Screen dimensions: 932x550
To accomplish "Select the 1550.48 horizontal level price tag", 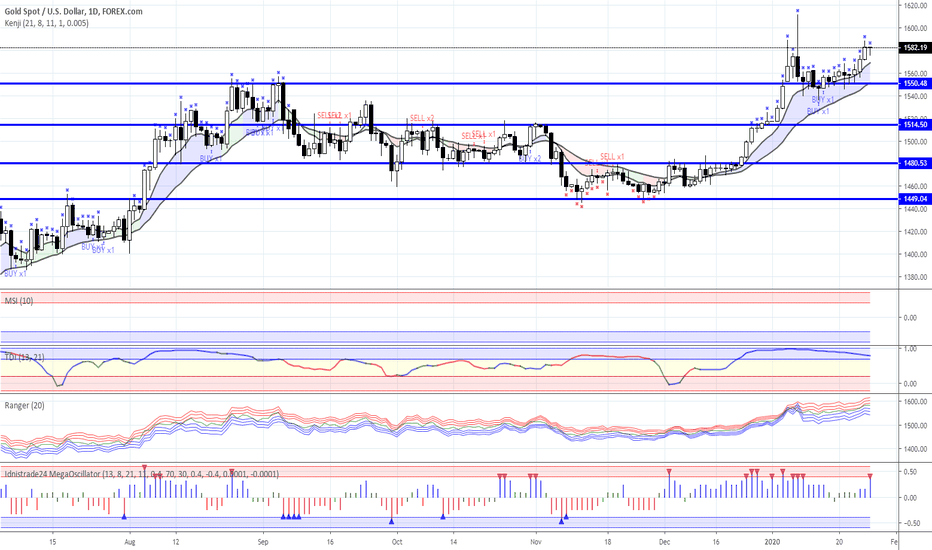I will pyautogui.click(x=915, y=84).
